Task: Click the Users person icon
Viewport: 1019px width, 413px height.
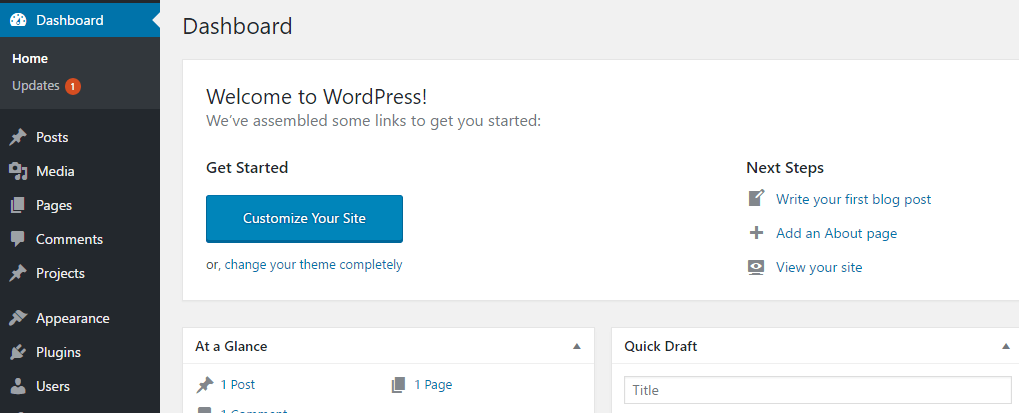Action: tap(18, 386)
